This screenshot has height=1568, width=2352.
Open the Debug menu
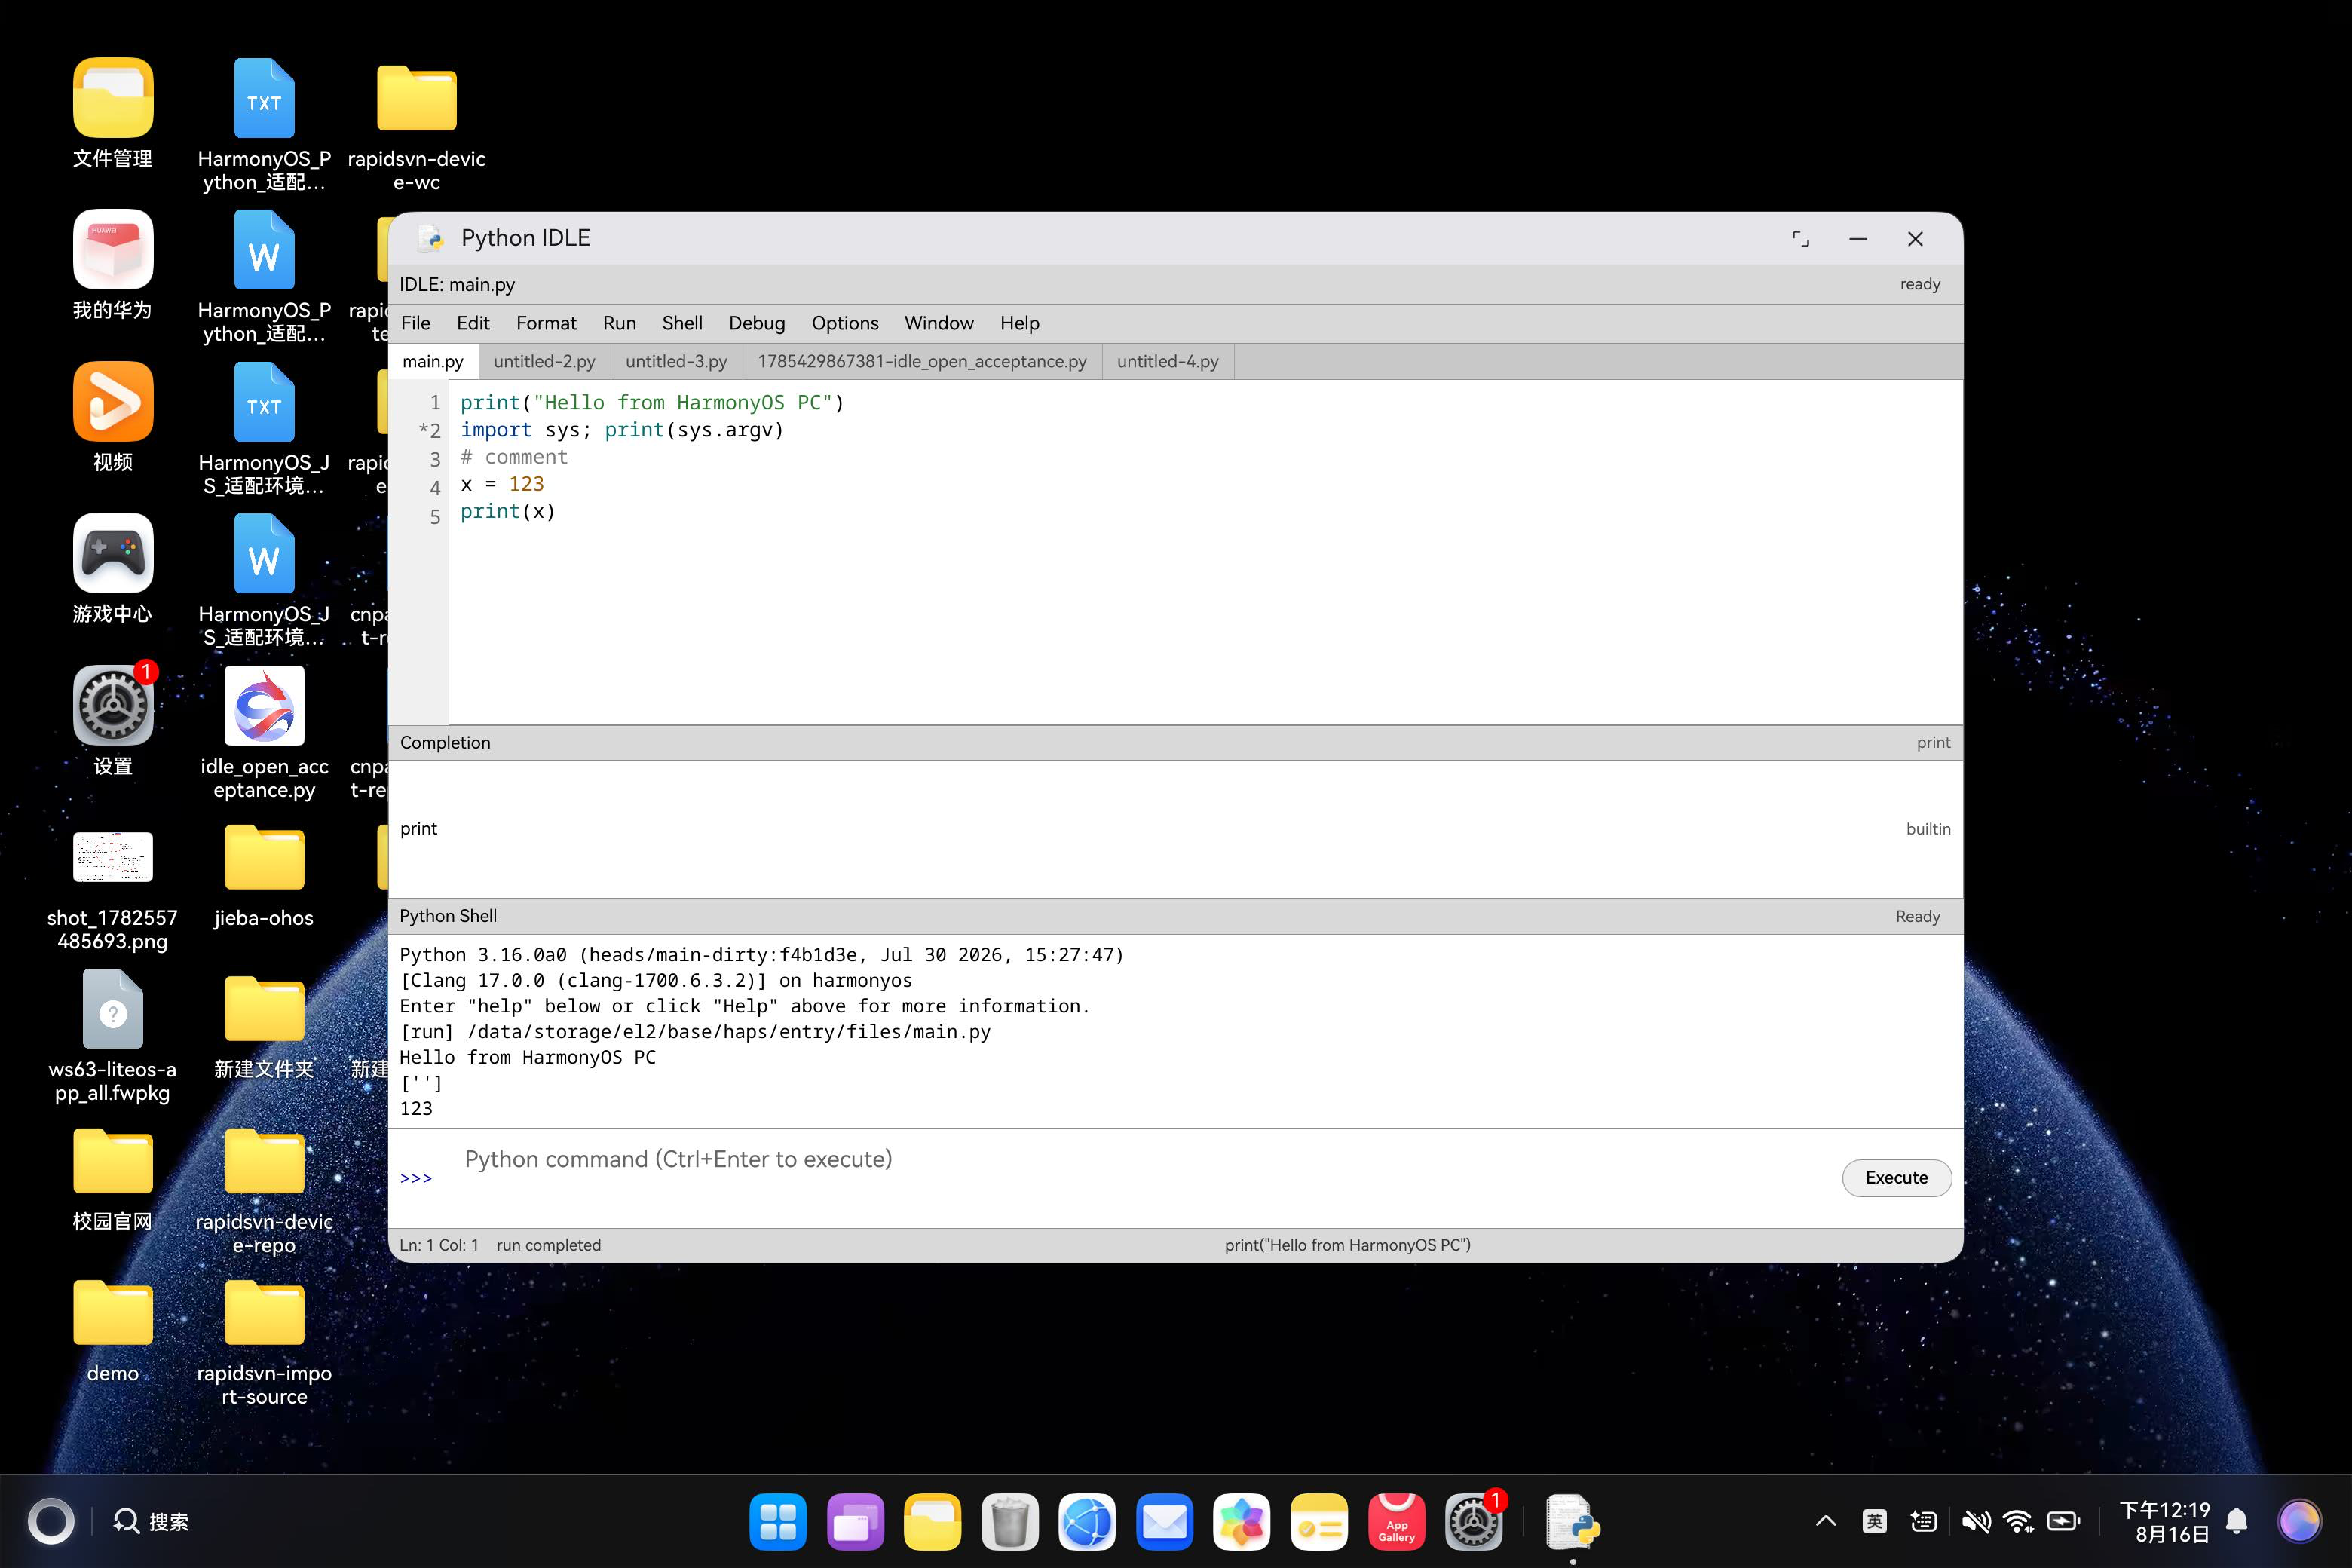[x=757, y=323]
